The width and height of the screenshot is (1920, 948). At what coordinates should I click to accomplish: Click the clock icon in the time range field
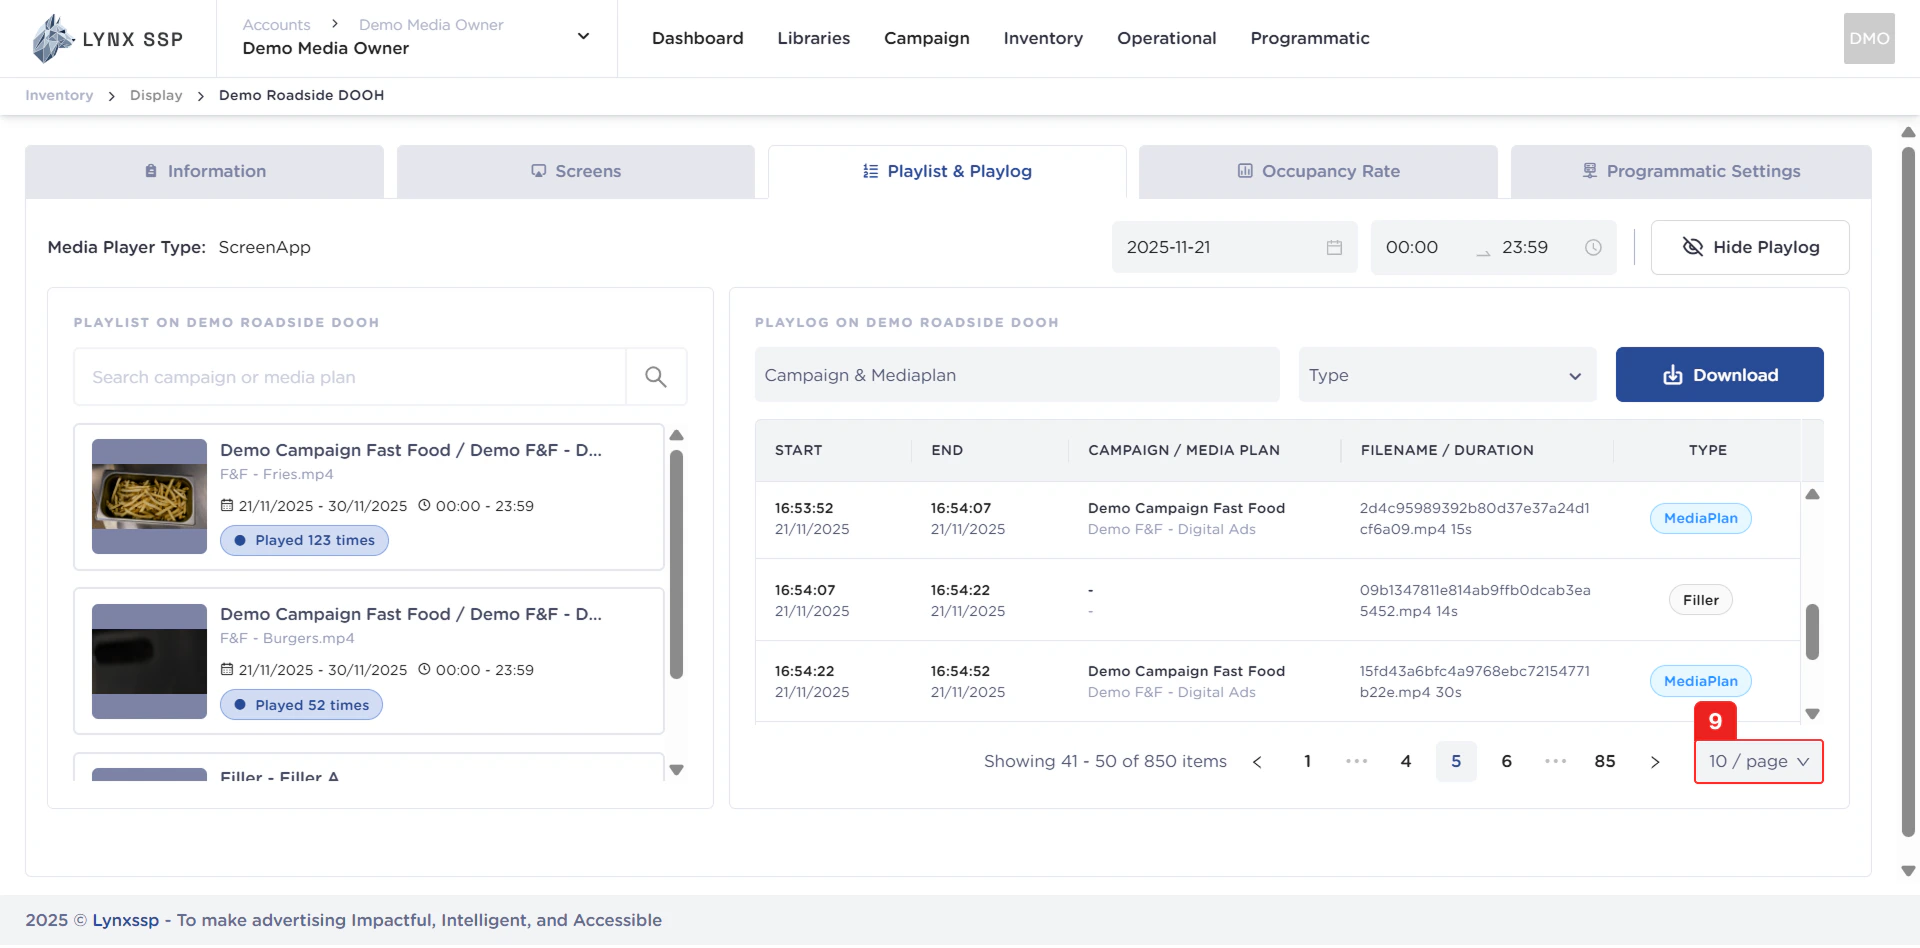point(1592,247)
